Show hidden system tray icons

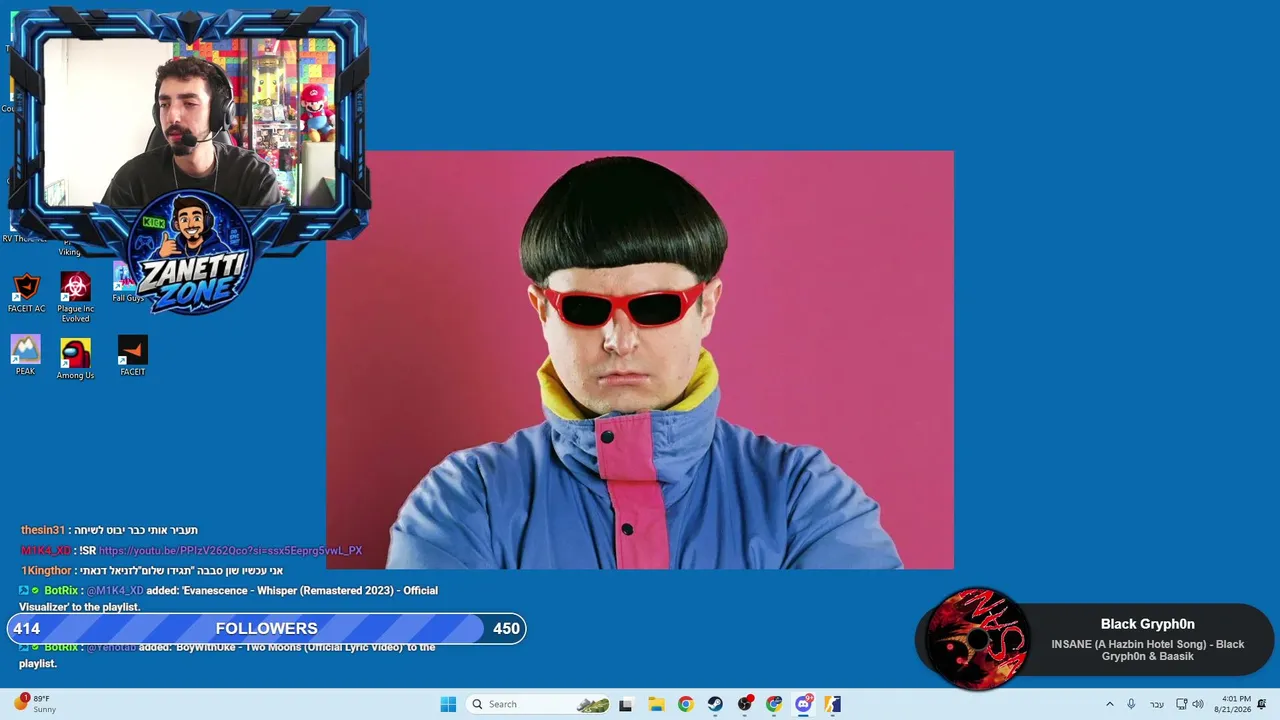[1109, 704]
